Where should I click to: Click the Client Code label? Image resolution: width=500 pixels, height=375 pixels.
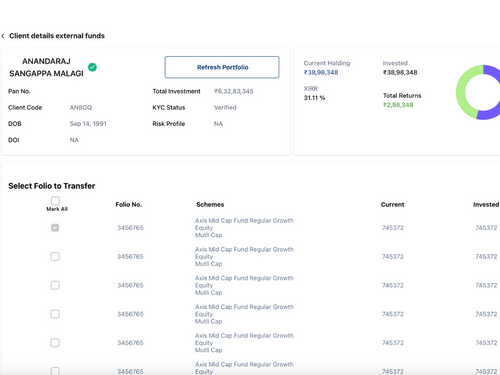25,108
